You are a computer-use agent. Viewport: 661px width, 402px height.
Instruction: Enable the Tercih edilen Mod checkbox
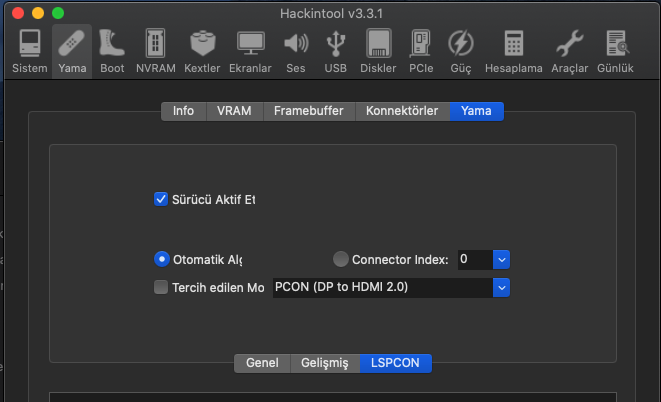162,288
